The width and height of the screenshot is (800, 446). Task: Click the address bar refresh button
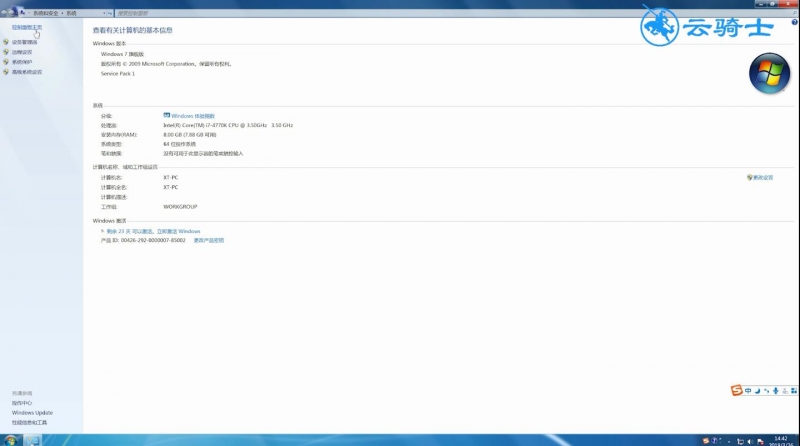[x=110, y=13]
